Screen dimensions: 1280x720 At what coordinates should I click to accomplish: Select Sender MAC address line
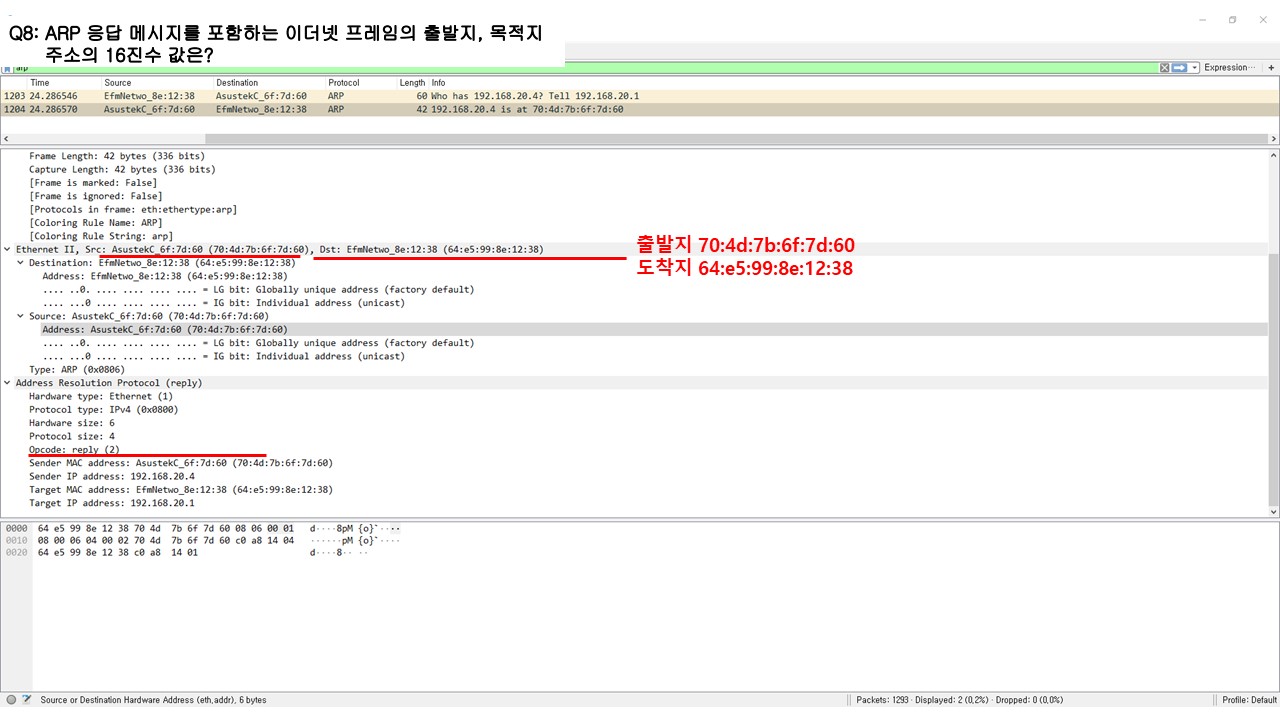tap(181, 463)
